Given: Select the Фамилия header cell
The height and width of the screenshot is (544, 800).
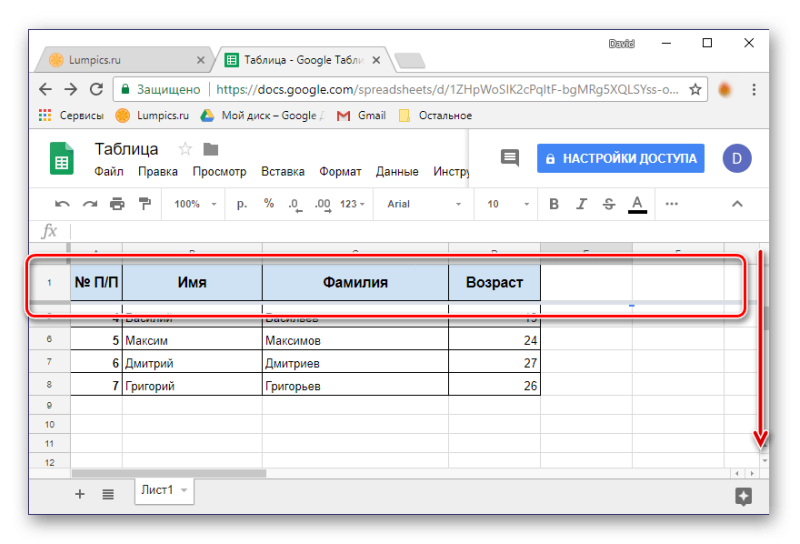Looking at the screenshot, I should pos(355,282).
